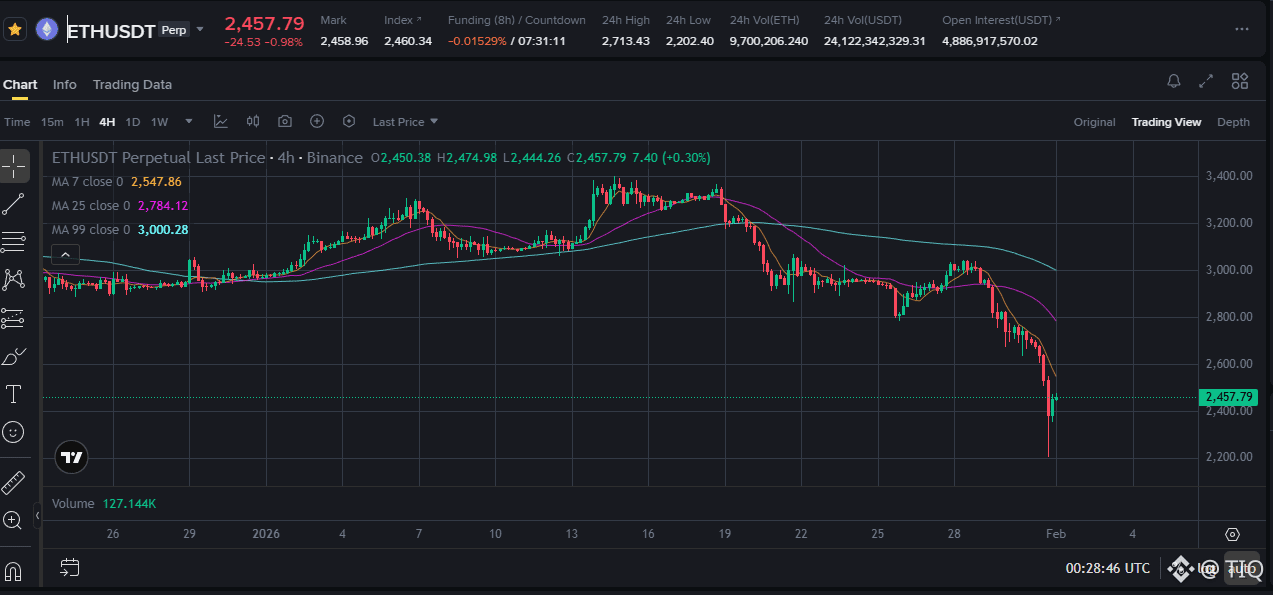Screen dimensions: 1273x595
Task: Switch to Trading View chart mode
Action: (1166, 122)
